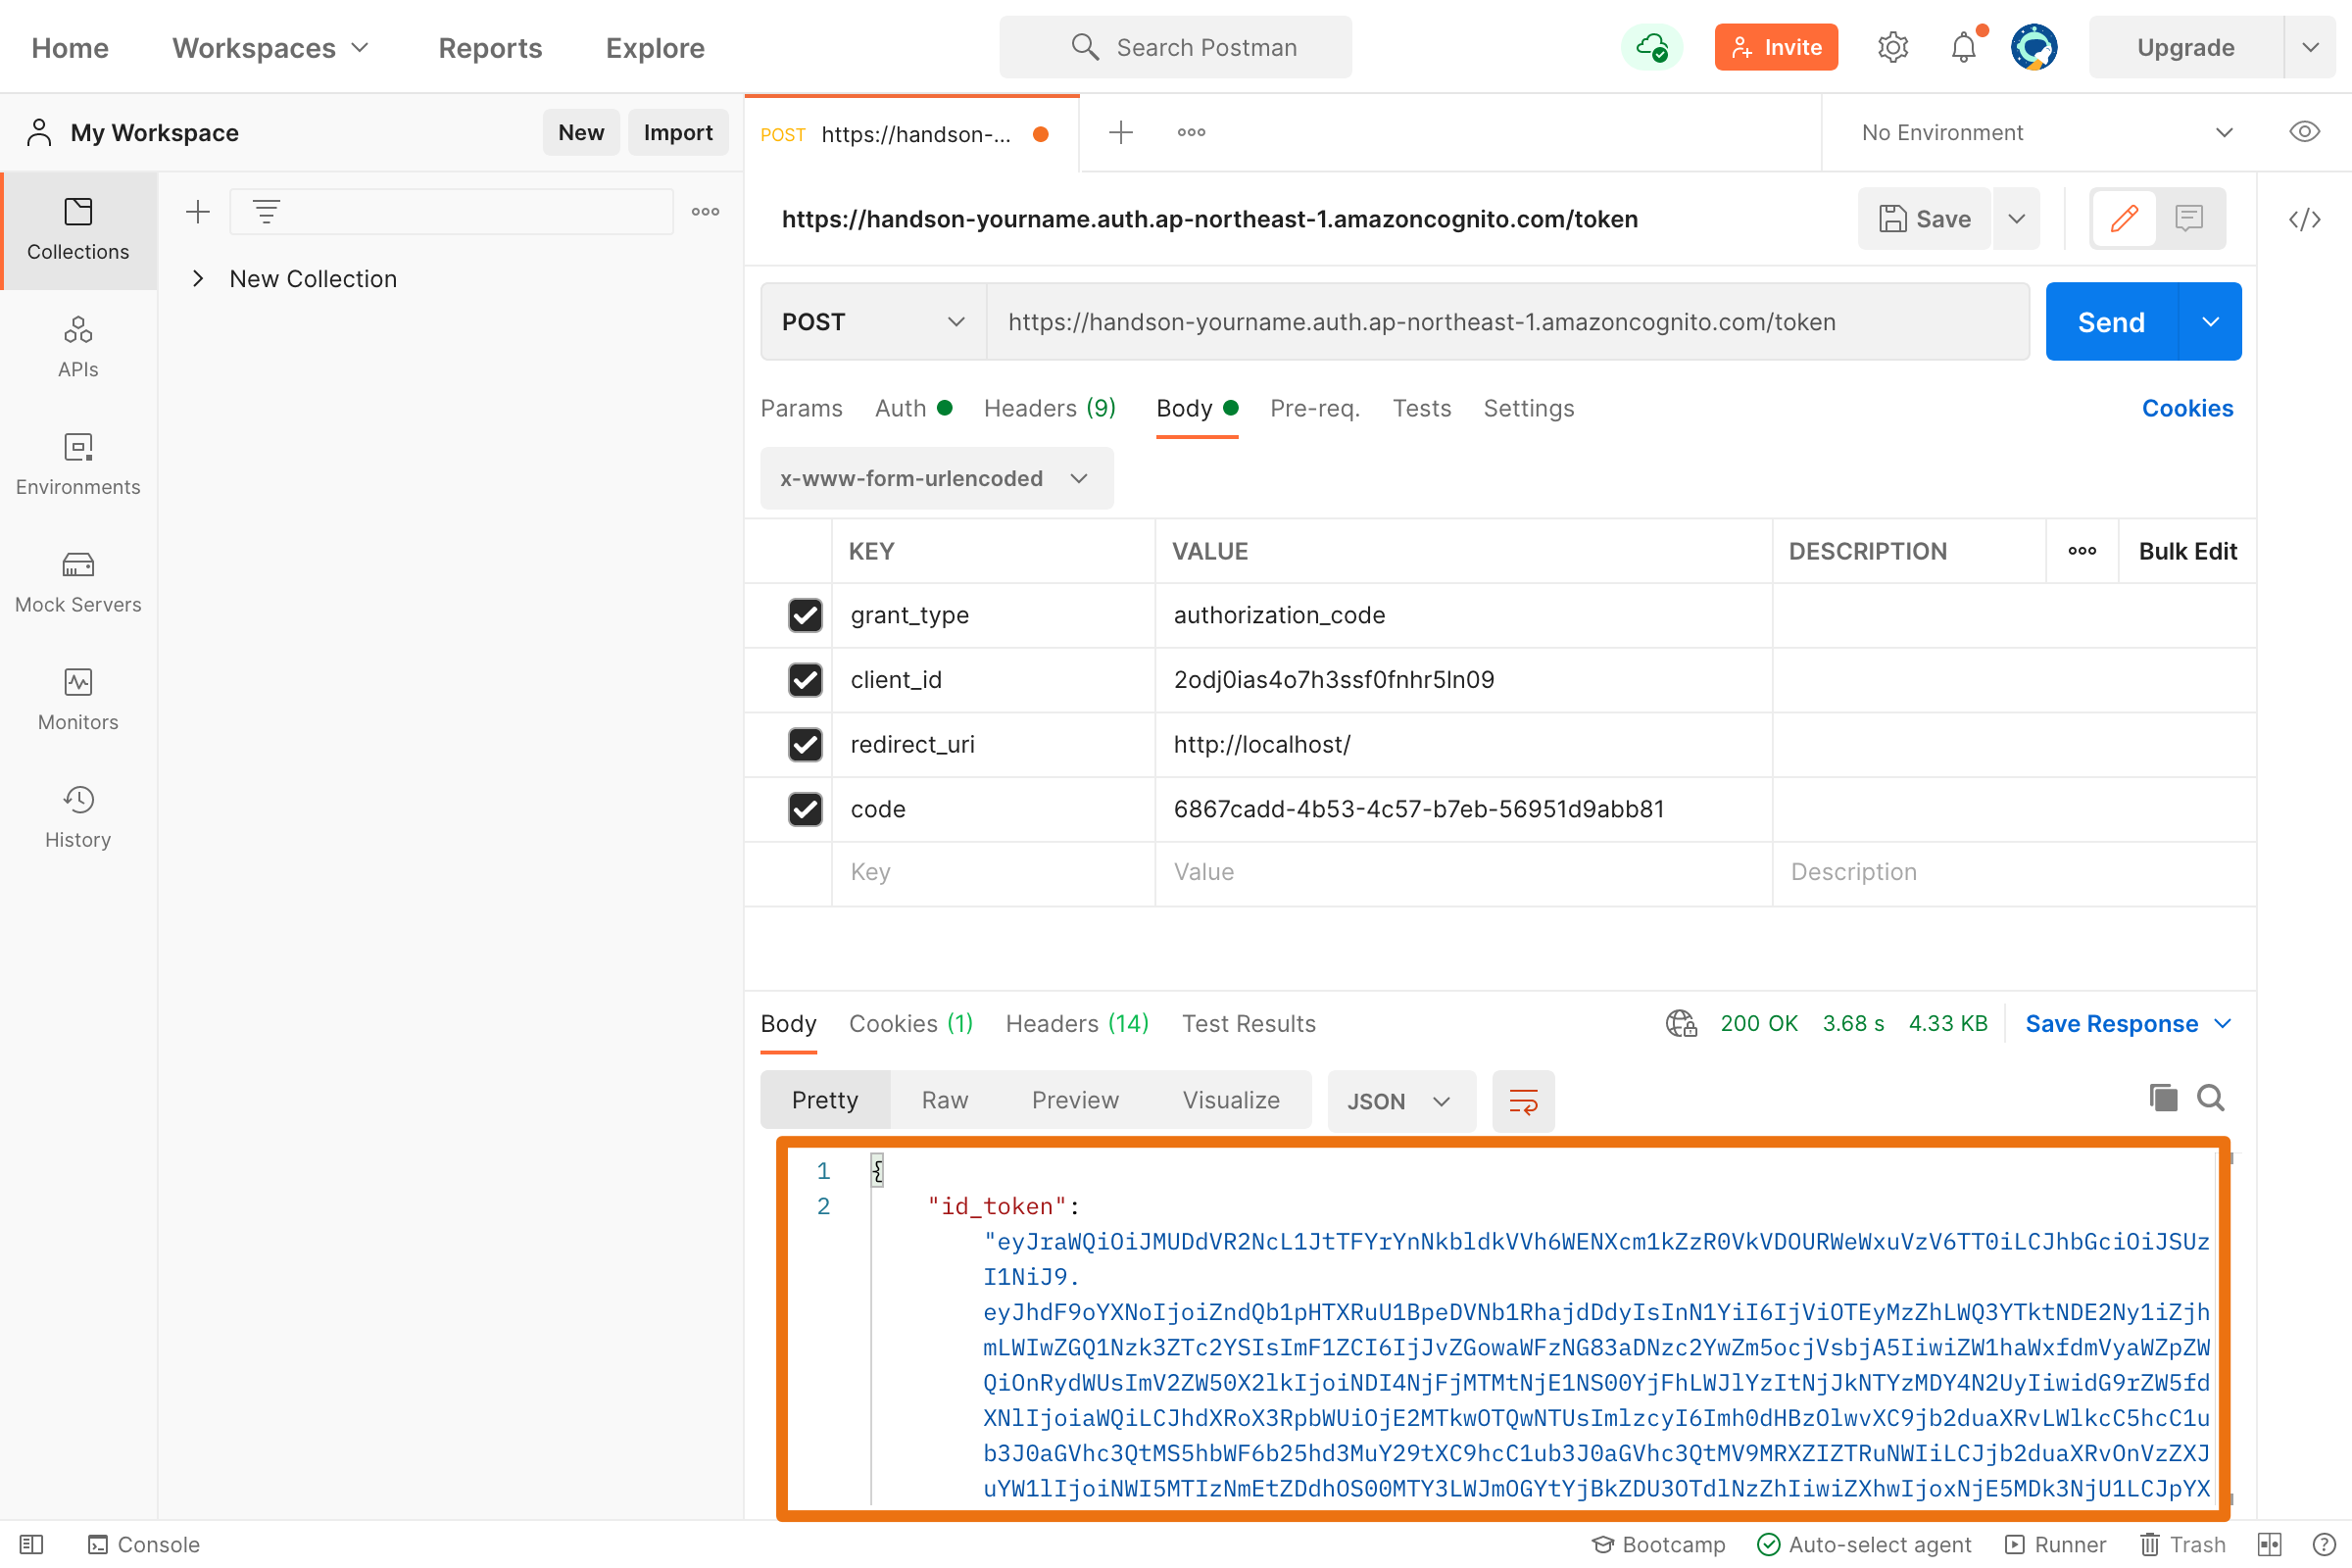
Task: Click the Import button
Action: 677,132
